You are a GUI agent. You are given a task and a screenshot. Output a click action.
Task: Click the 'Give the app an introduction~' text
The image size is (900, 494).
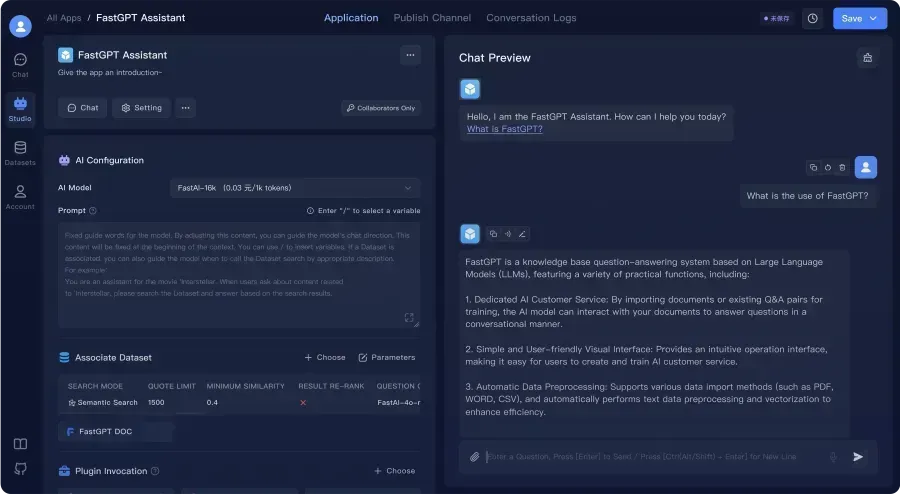(x=110, y=72)
